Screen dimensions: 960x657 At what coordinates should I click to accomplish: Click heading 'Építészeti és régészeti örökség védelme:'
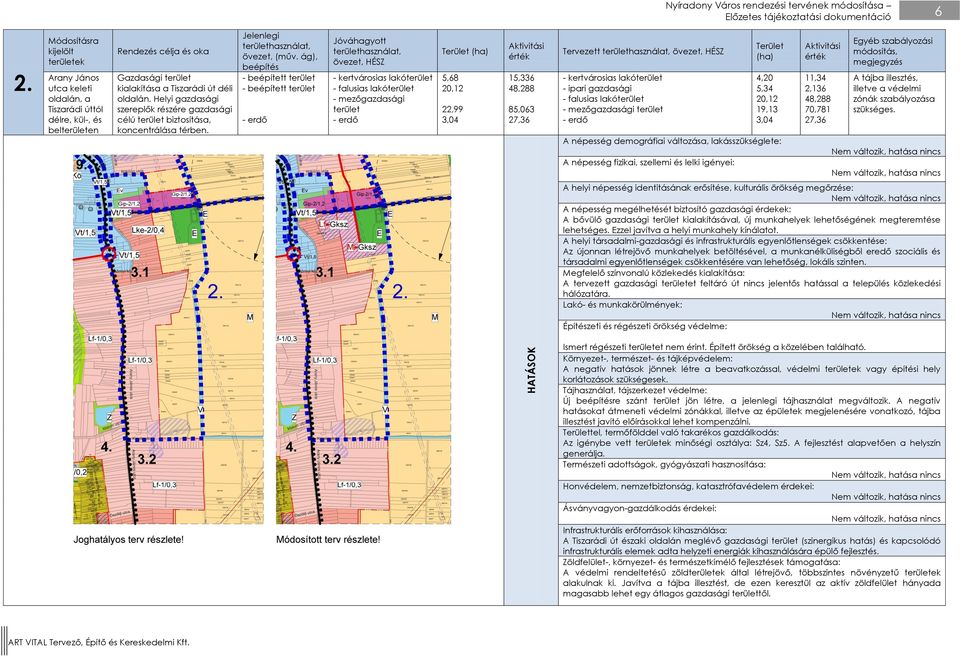645,326
